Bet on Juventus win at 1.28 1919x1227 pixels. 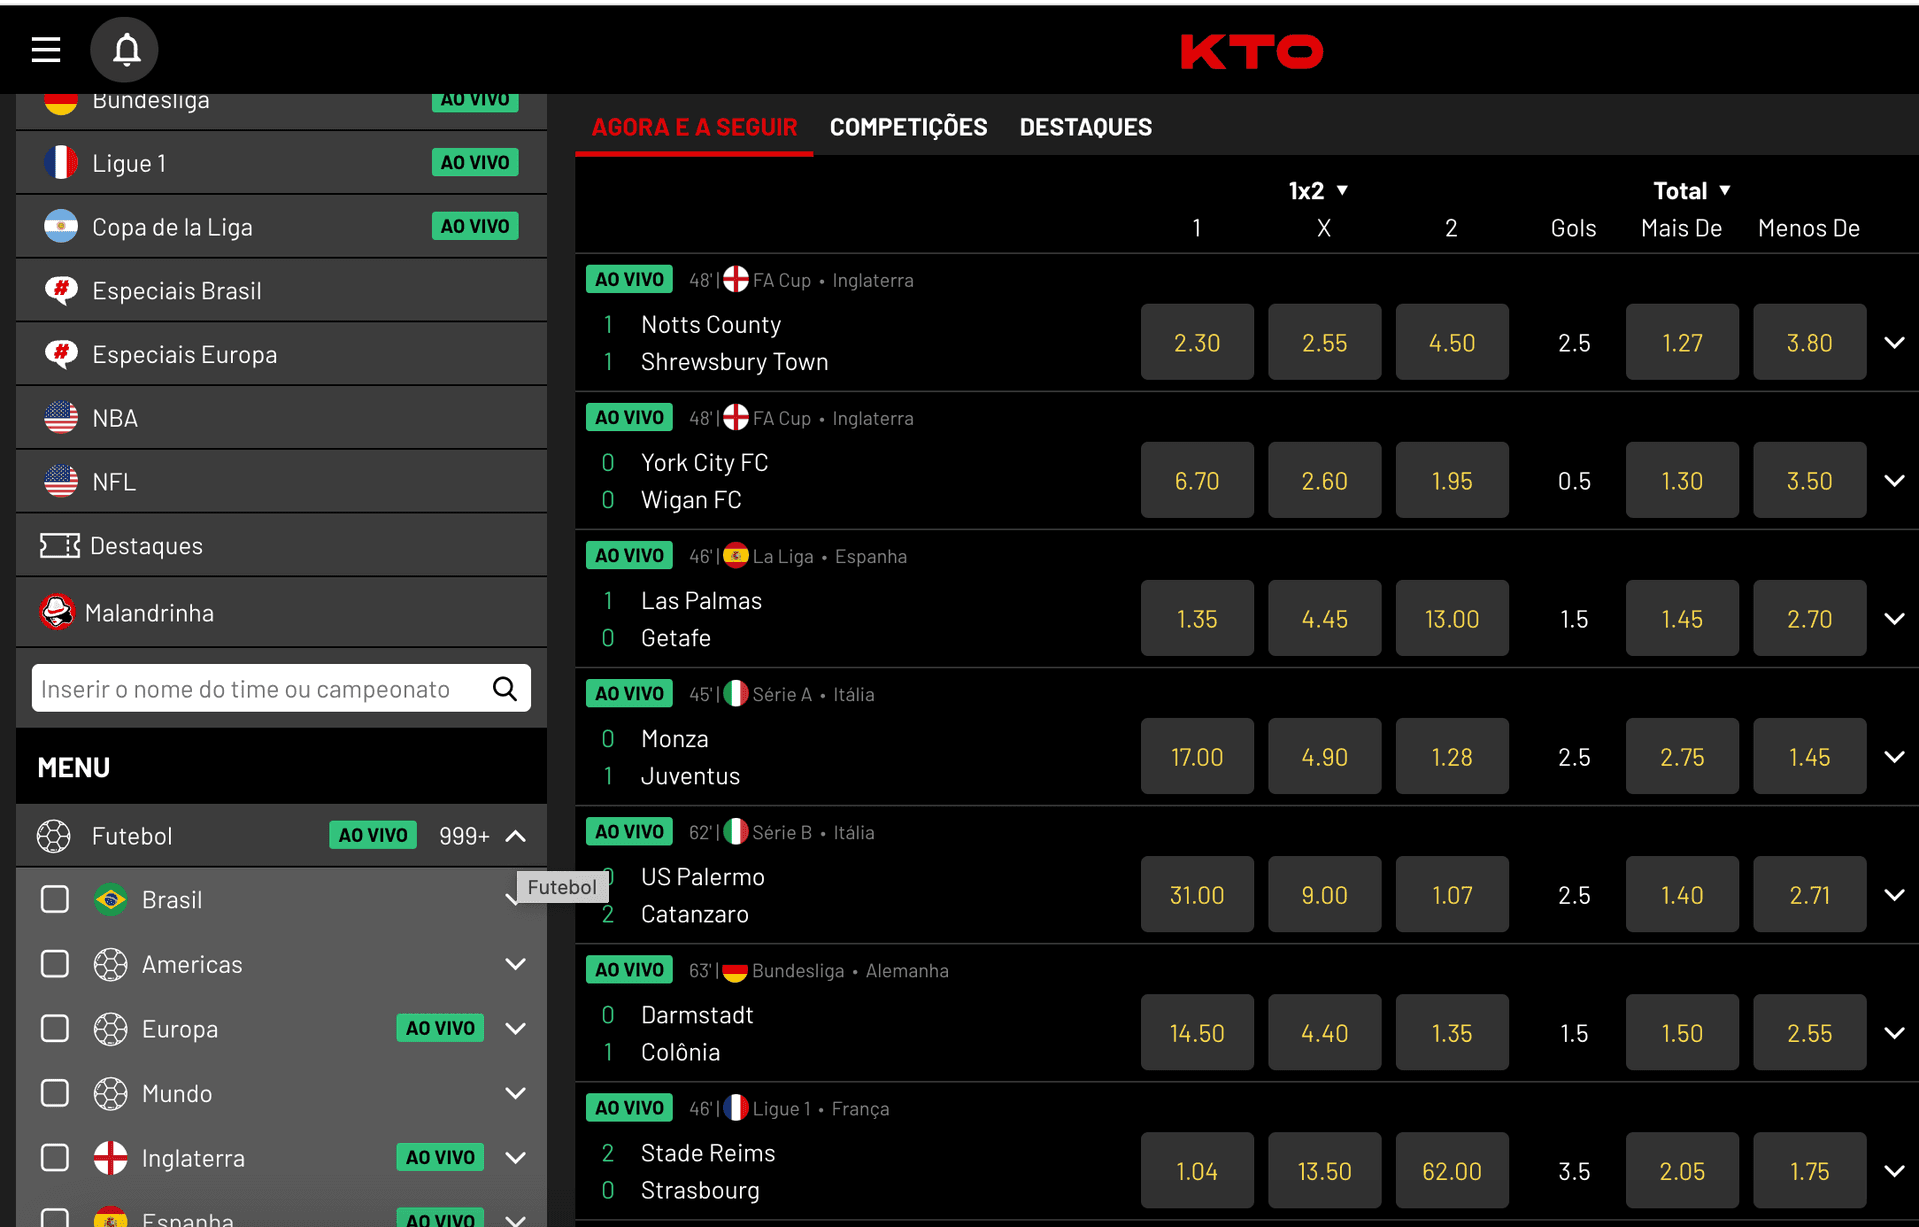pos(1452,756)
